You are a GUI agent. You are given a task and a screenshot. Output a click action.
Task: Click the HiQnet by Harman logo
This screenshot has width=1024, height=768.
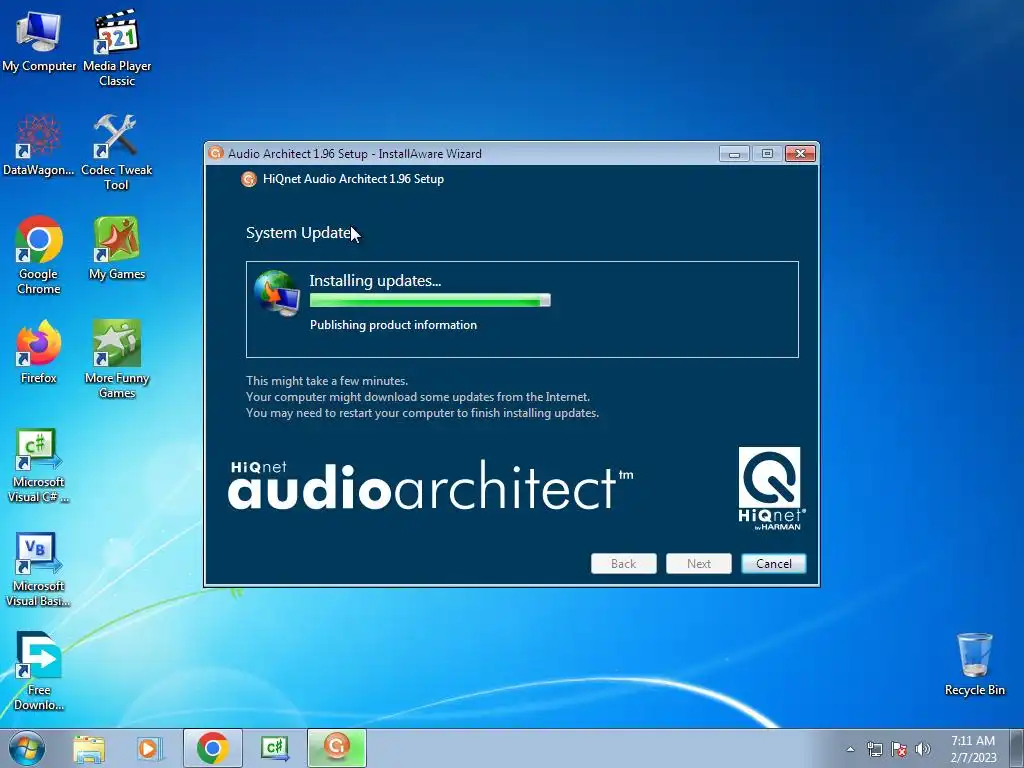(x=770, y=488)
